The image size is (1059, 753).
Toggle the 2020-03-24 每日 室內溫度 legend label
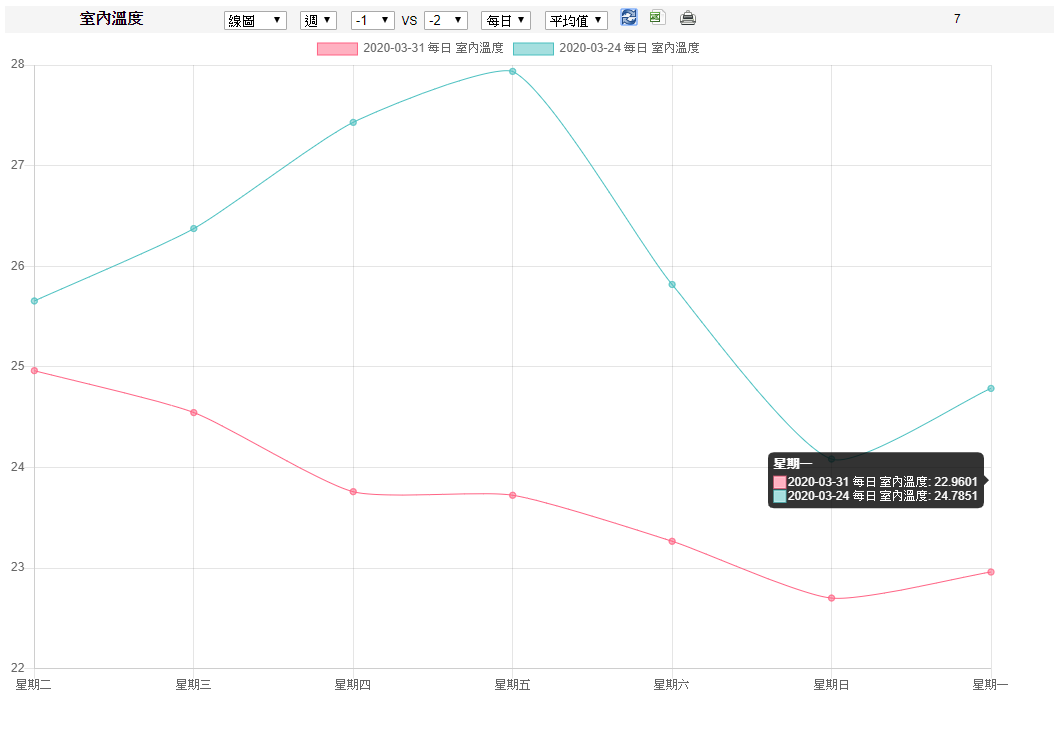[628, 48]
